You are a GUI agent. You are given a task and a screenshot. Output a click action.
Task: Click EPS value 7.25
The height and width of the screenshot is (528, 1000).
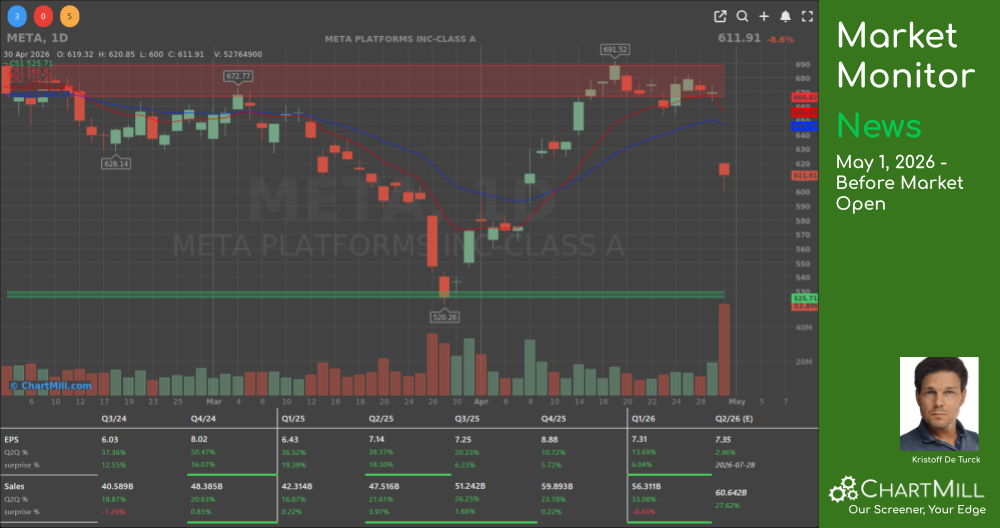pyautogui.click(x=463, y=439)
